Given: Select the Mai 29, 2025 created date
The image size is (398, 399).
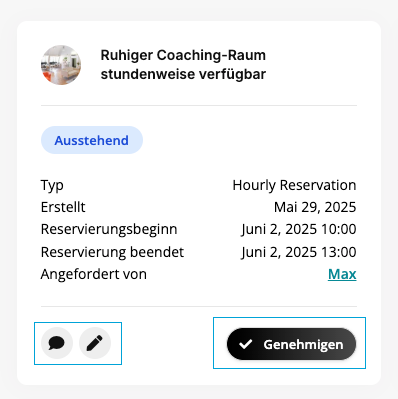Looking at the screenshot, I should [315, 207].
